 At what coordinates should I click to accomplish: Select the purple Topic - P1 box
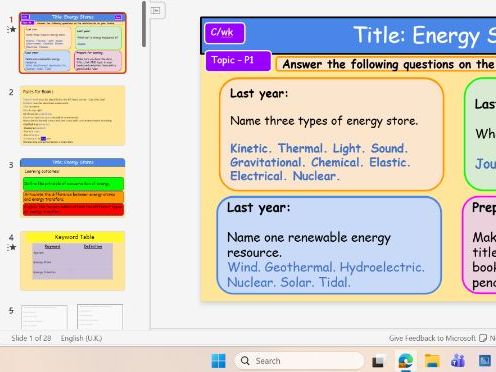[238, 60]
